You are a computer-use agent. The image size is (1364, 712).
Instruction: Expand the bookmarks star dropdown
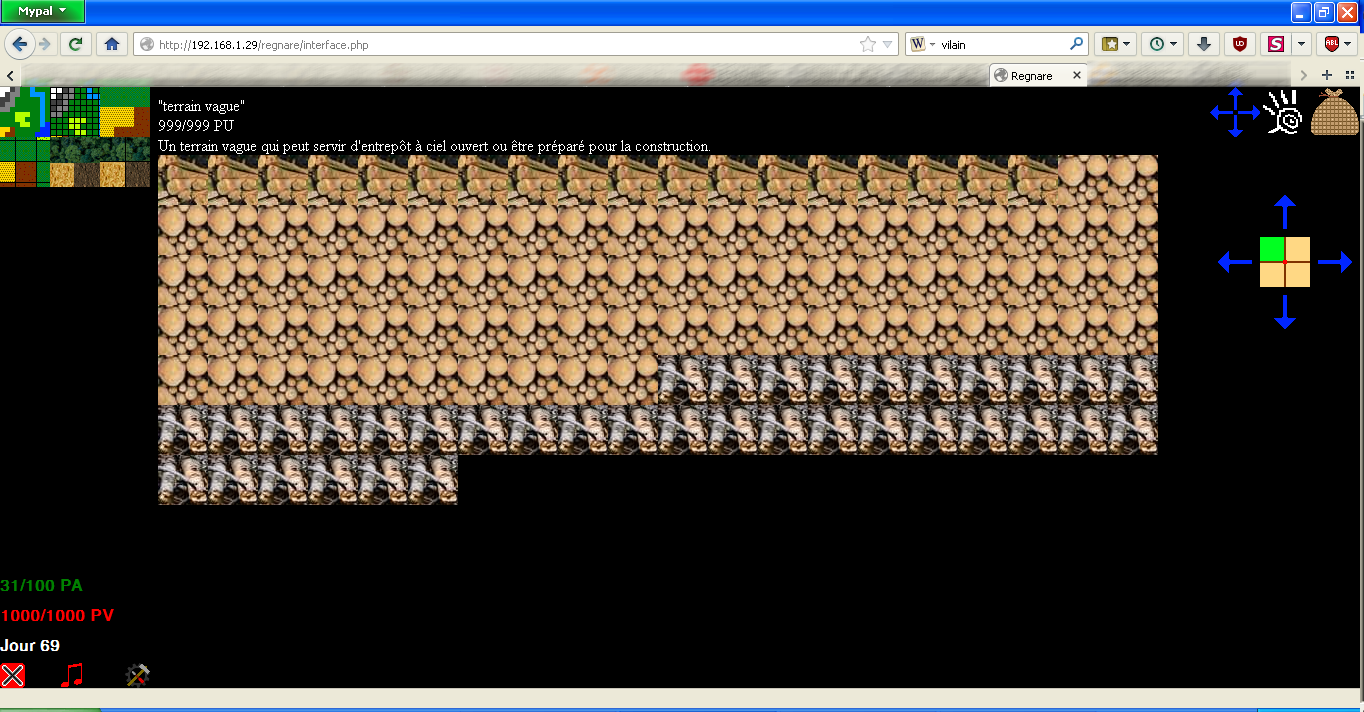[x=1115, y=44]
